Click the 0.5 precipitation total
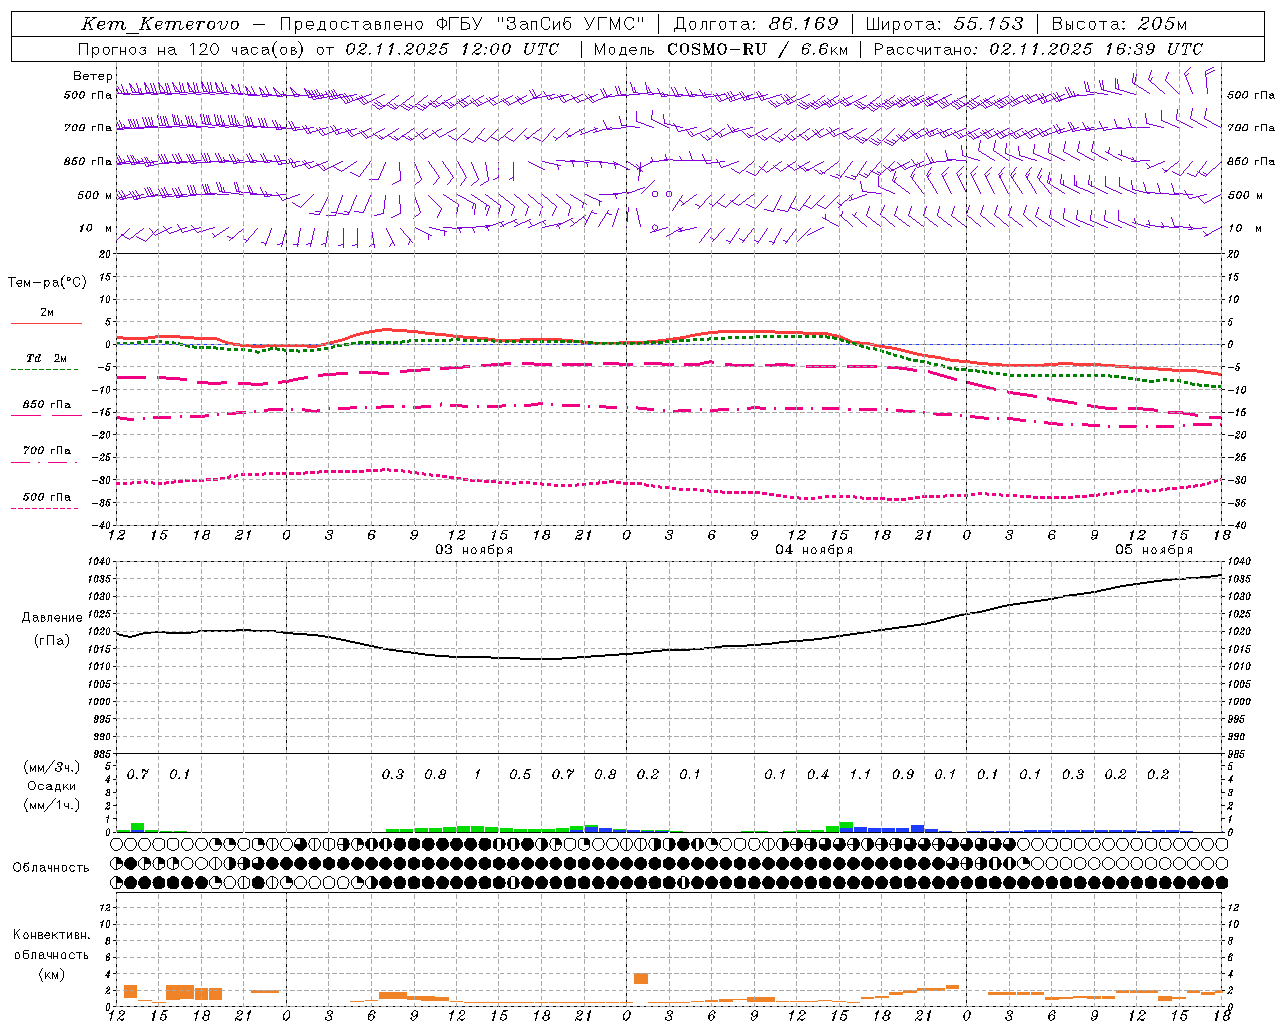The image size is (1280, 1024). tap(520, 775)
